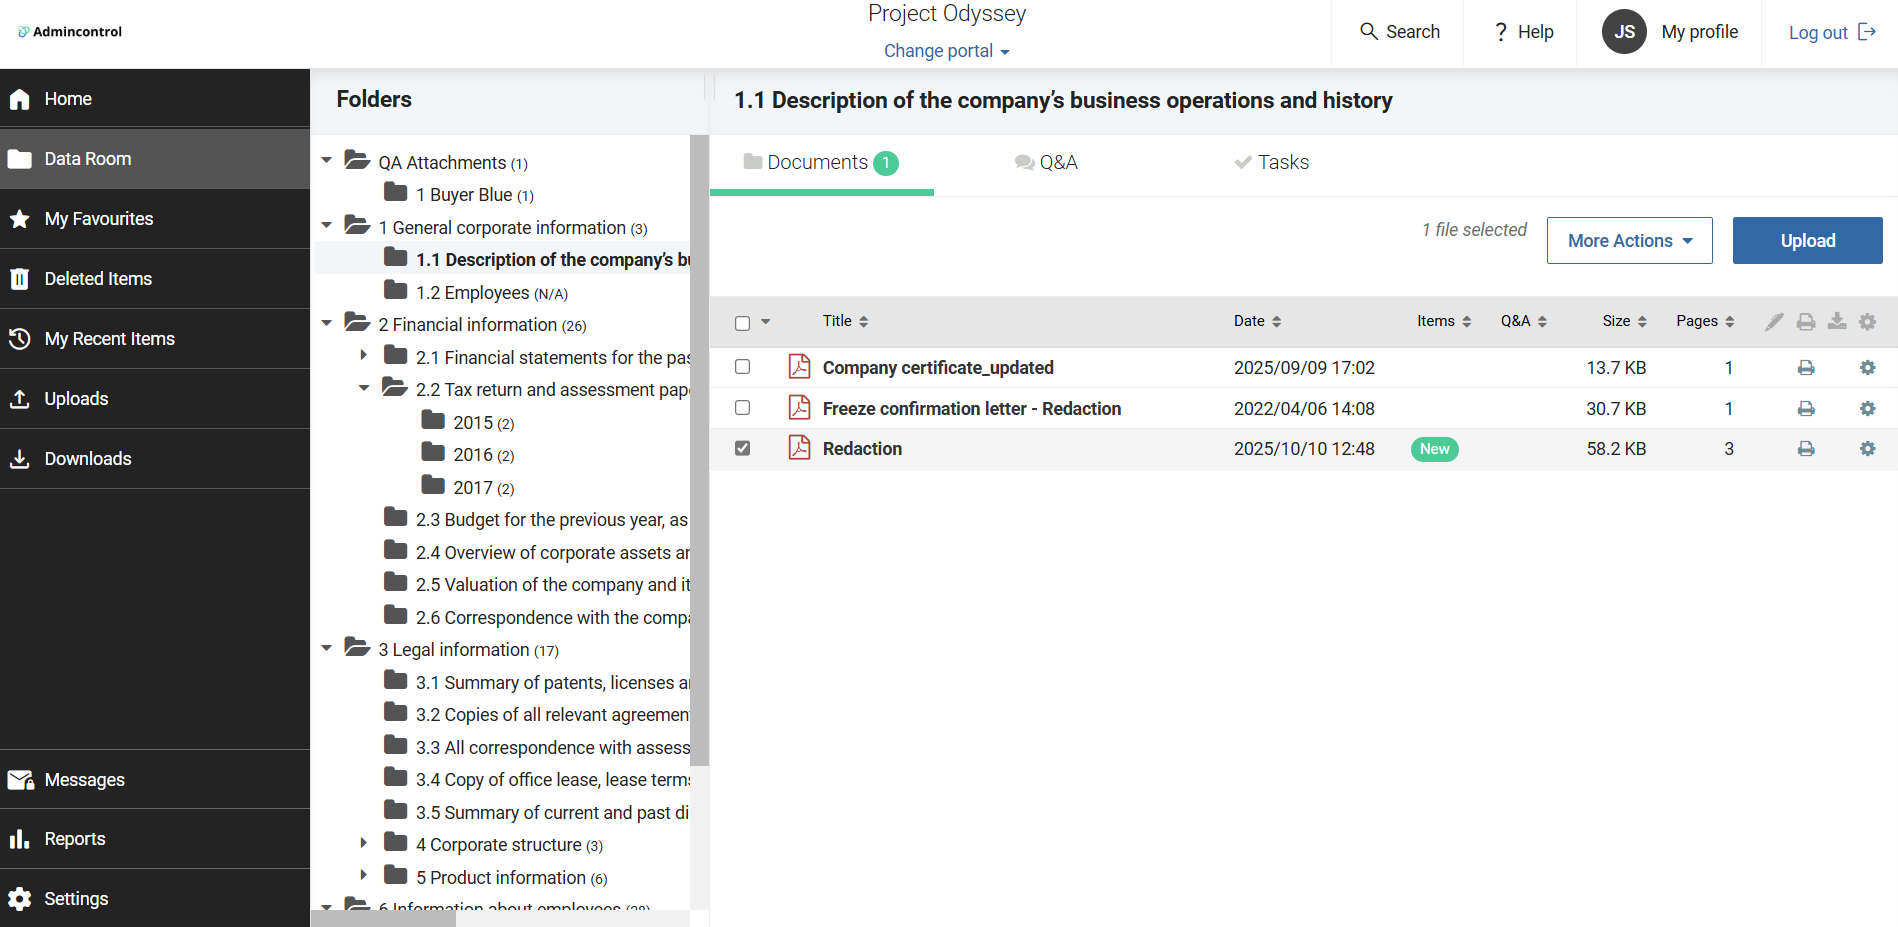Click the edit pencil icon in header
Screen dimensions: 1898x927
click(x=1773, y=321)
